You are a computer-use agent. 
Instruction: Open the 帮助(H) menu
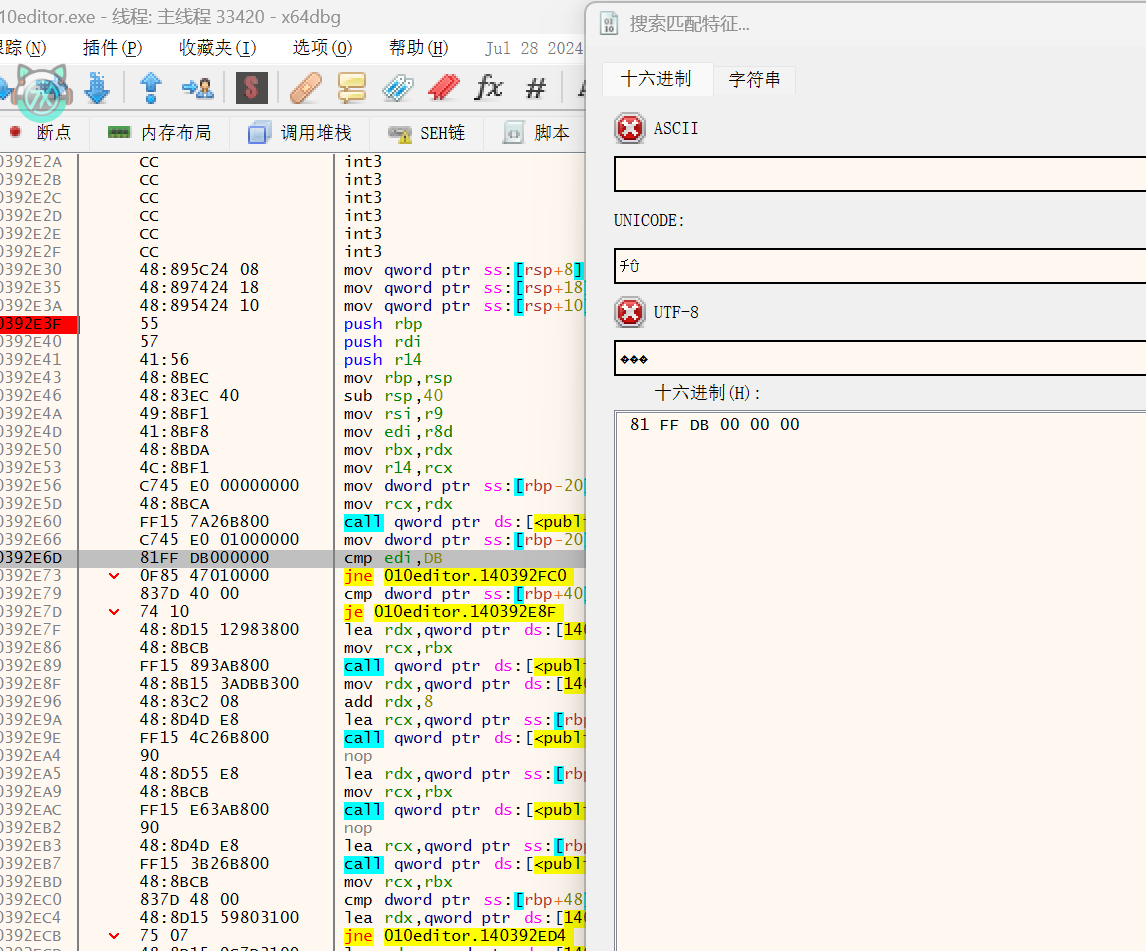tap(418, 48)
